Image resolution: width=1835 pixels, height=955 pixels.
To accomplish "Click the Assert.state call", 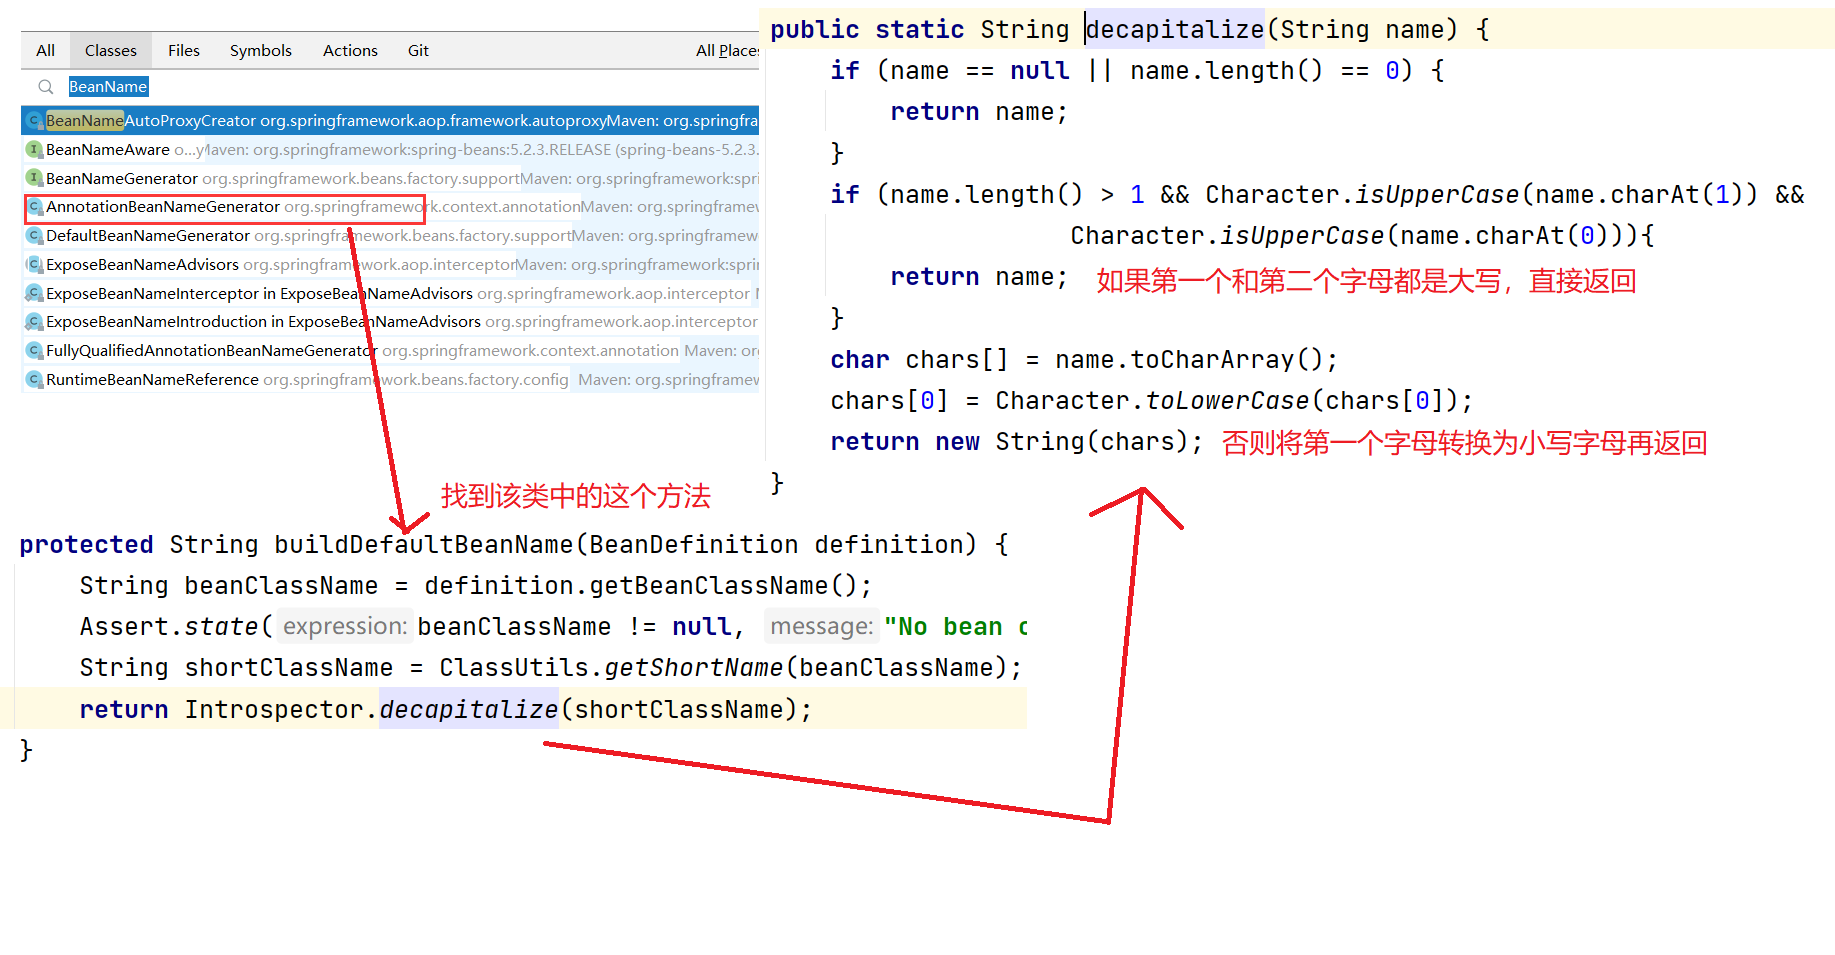I will [x=168, y=626].
